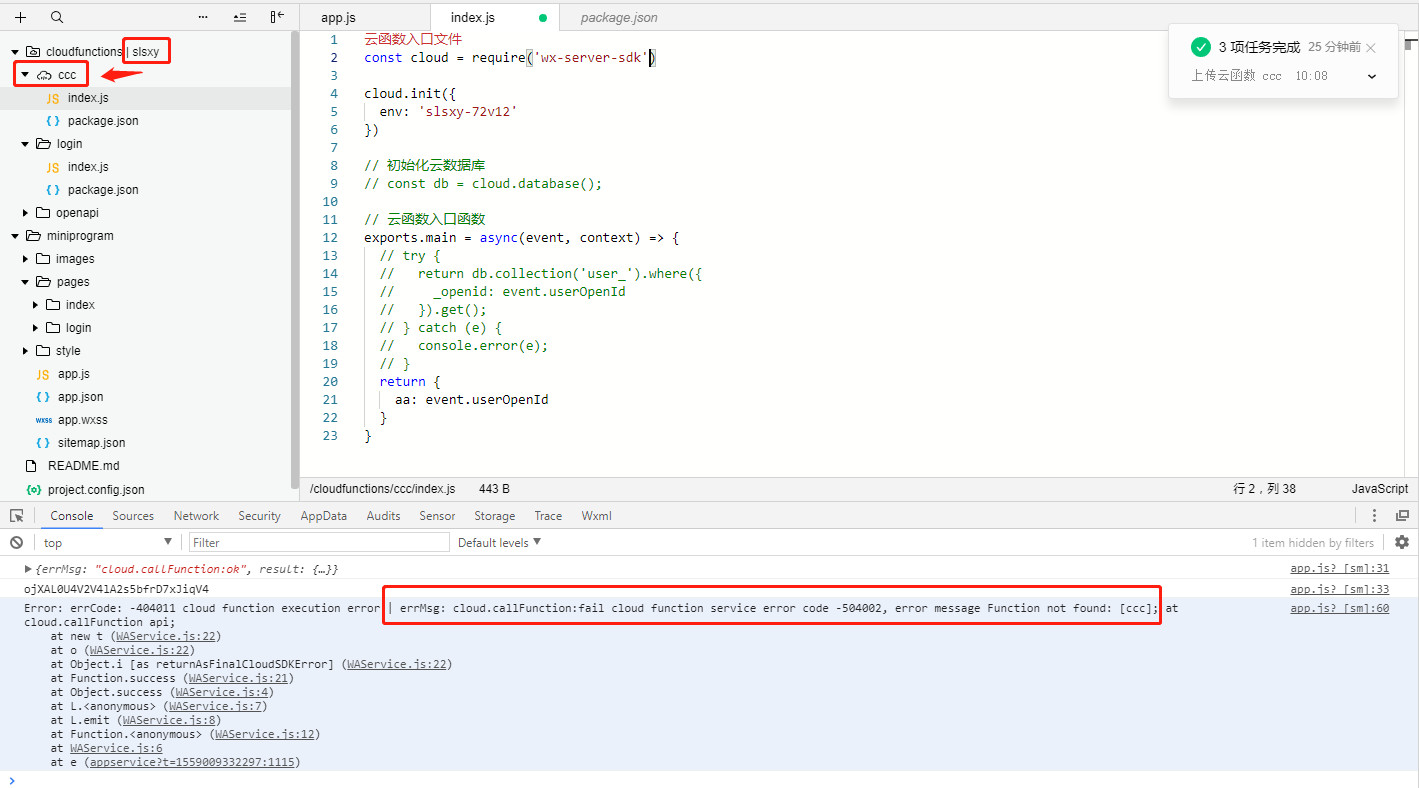The height and width of the screenshot is (788, 1419).
Task: Switch to the Network tab
Action: click(196, 516)
